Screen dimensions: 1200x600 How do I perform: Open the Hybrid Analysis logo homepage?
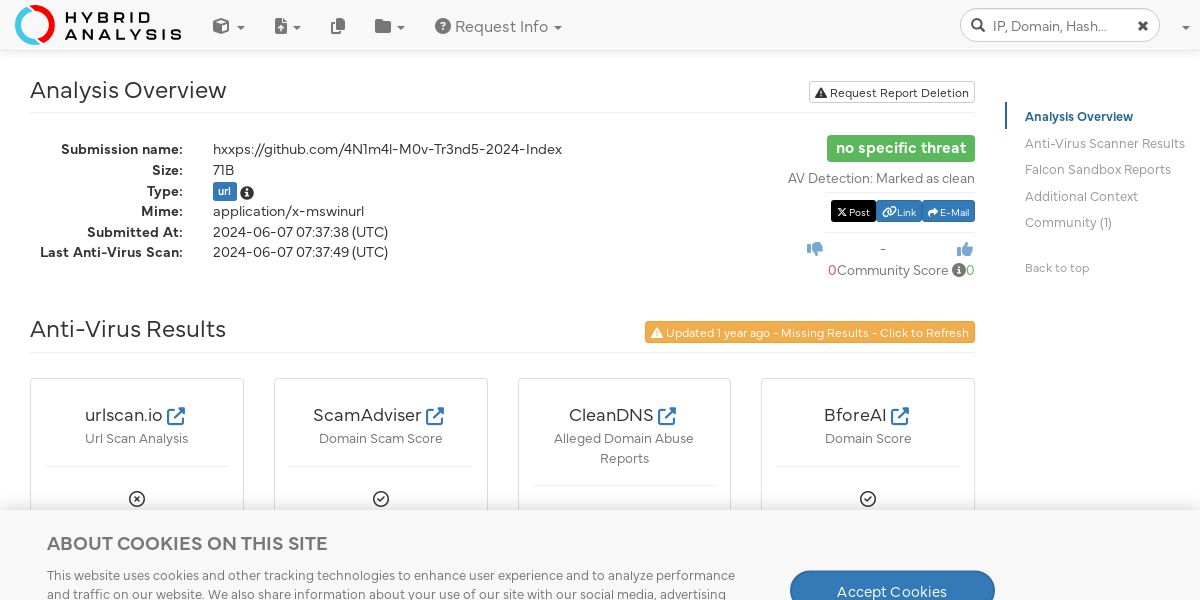(98, 25)
